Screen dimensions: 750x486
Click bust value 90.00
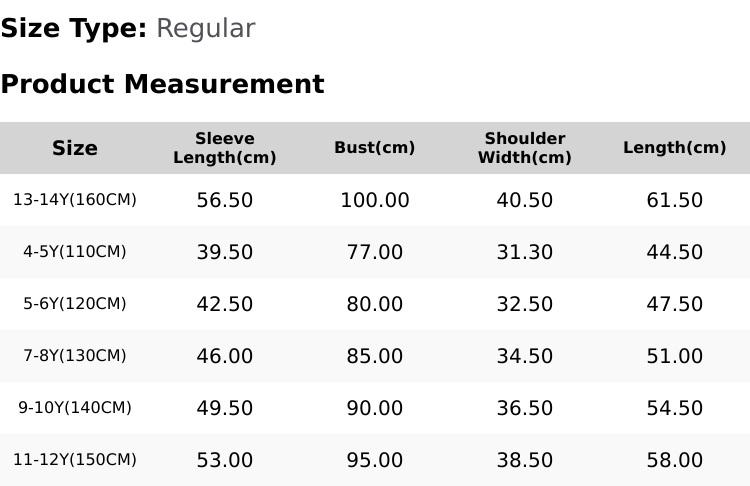(x=375, y=408)
